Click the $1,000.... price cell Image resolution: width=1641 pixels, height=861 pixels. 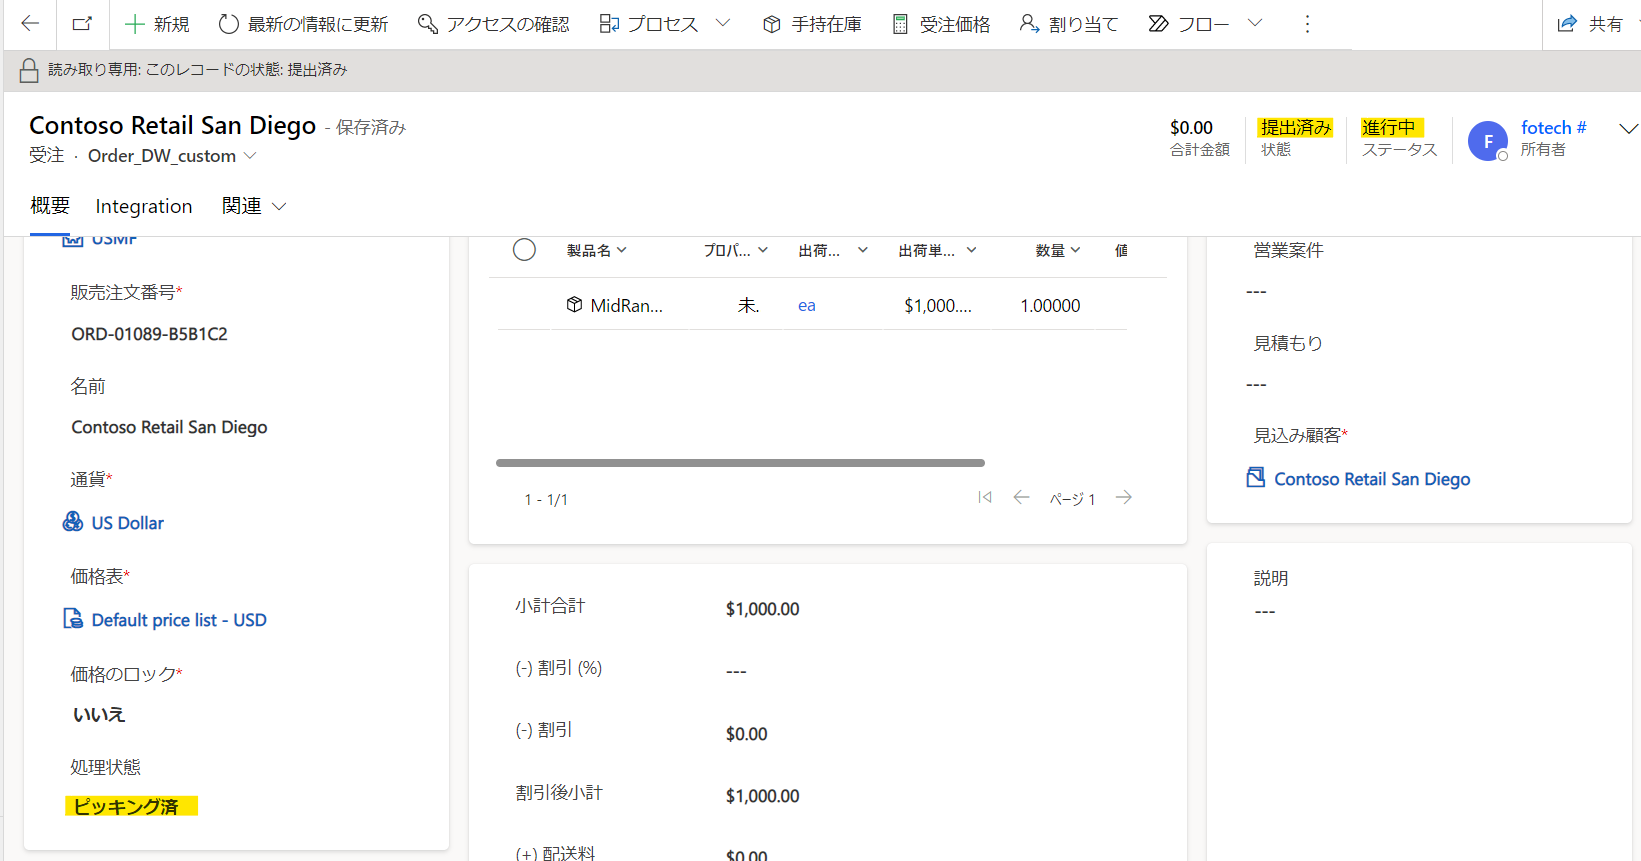pyautogui.click(x=938, y=306)
